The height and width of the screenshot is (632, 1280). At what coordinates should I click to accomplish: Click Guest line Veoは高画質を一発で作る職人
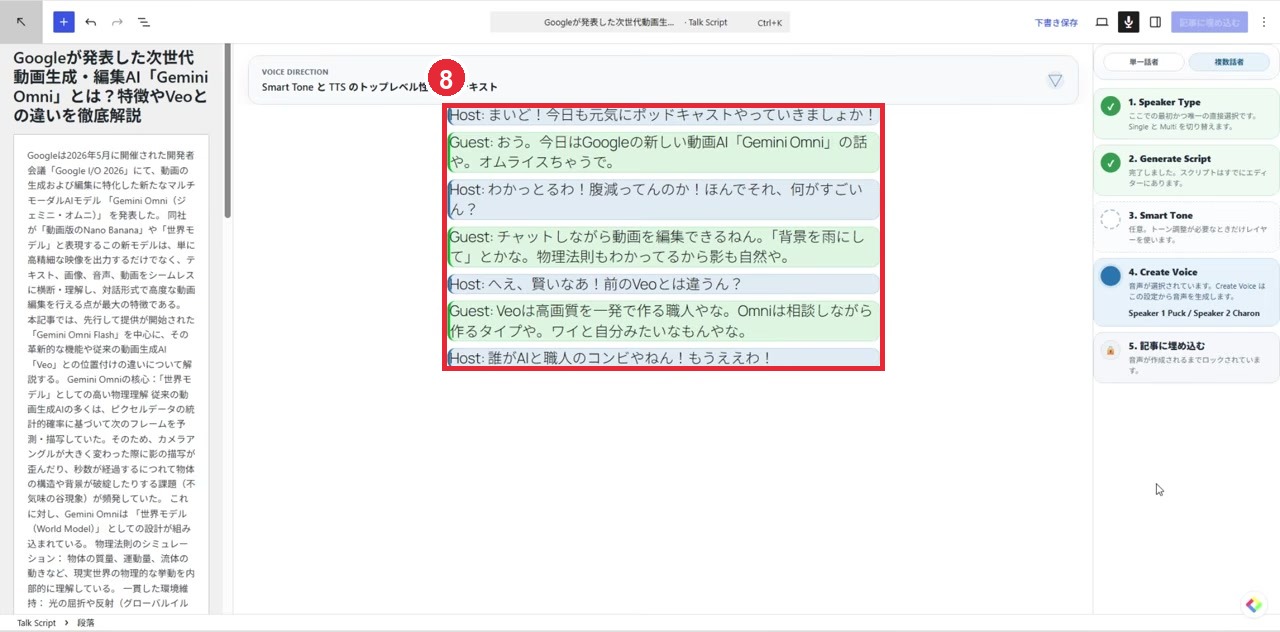[x=663, y=321]
